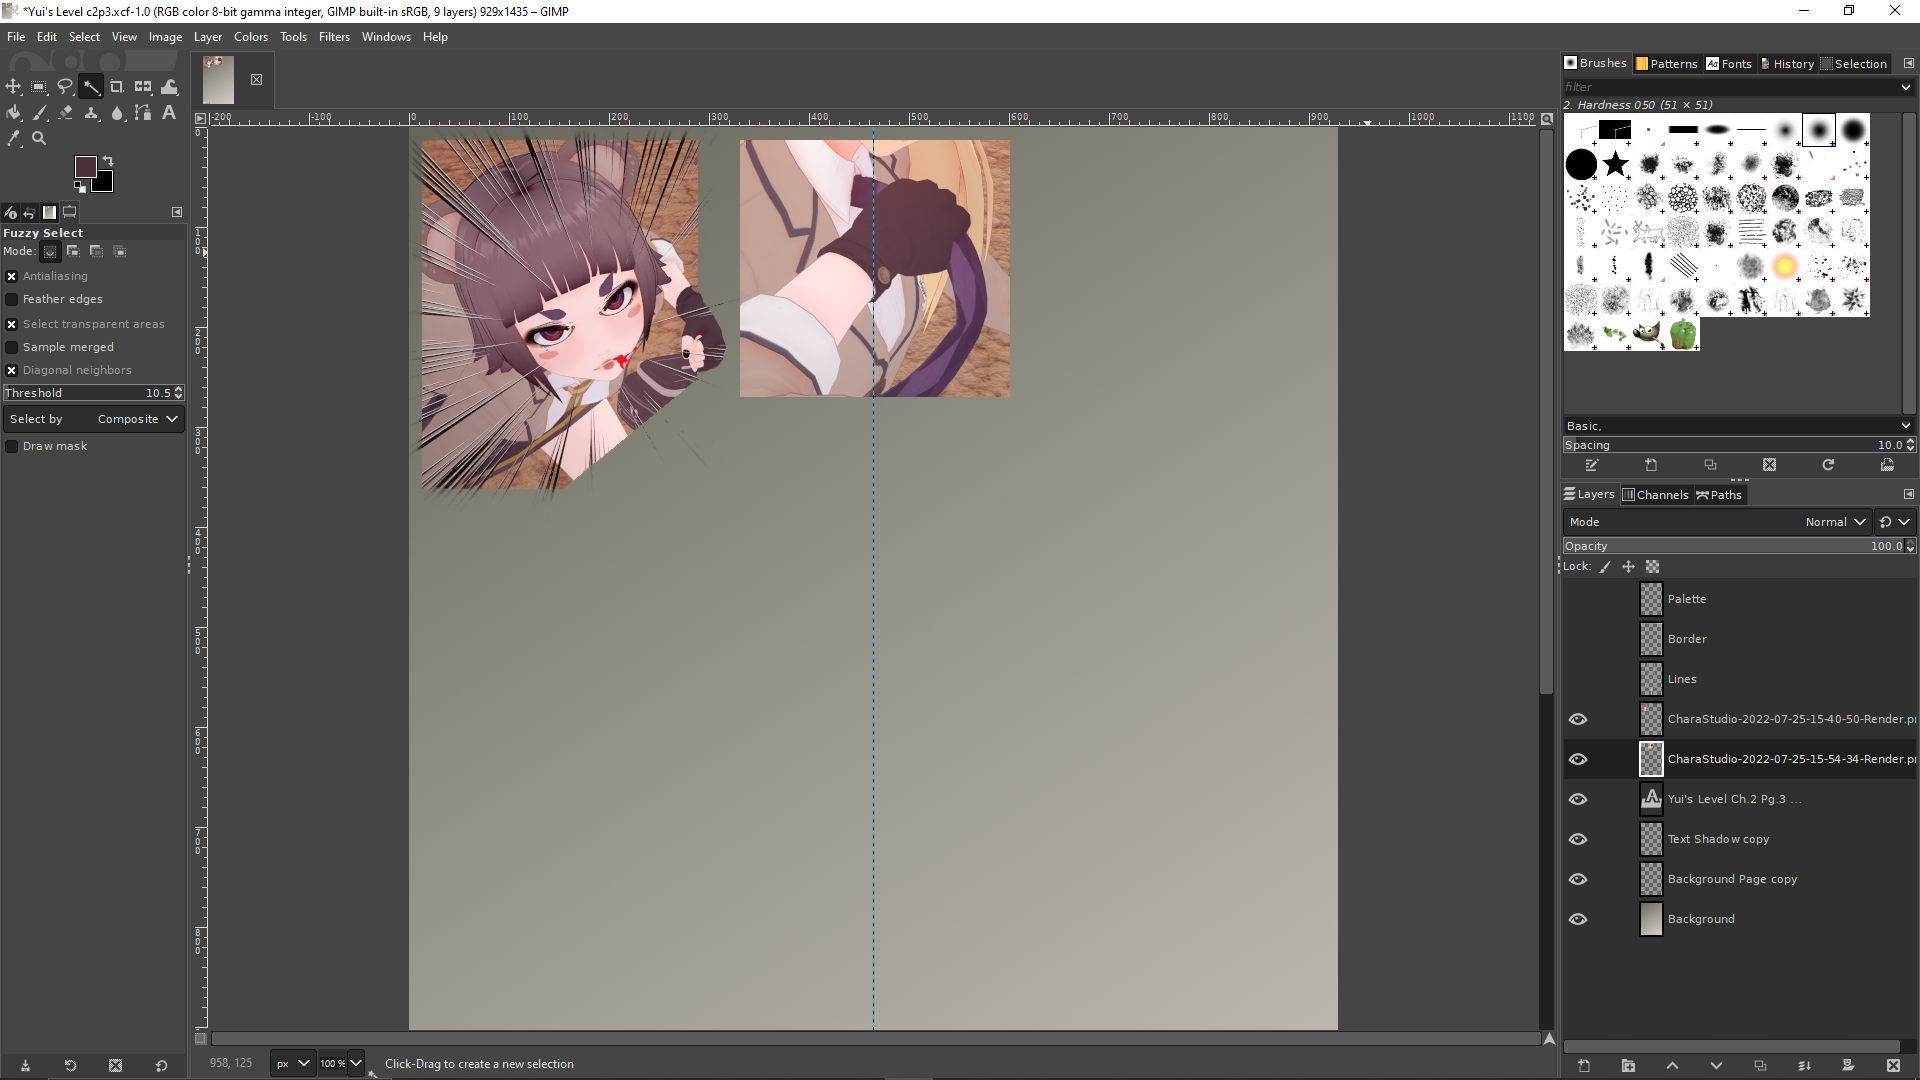Screen dimensions: 1920x1080
Task: Hide the Background Page copy layer
Action: pyautogui.click(x=1578, y=879)
